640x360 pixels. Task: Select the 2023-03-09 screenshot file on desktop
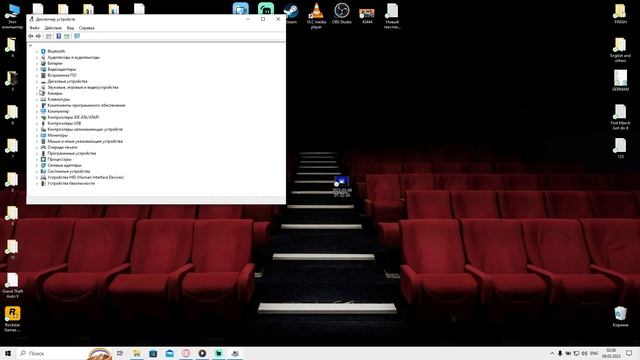tap(342, 187)
